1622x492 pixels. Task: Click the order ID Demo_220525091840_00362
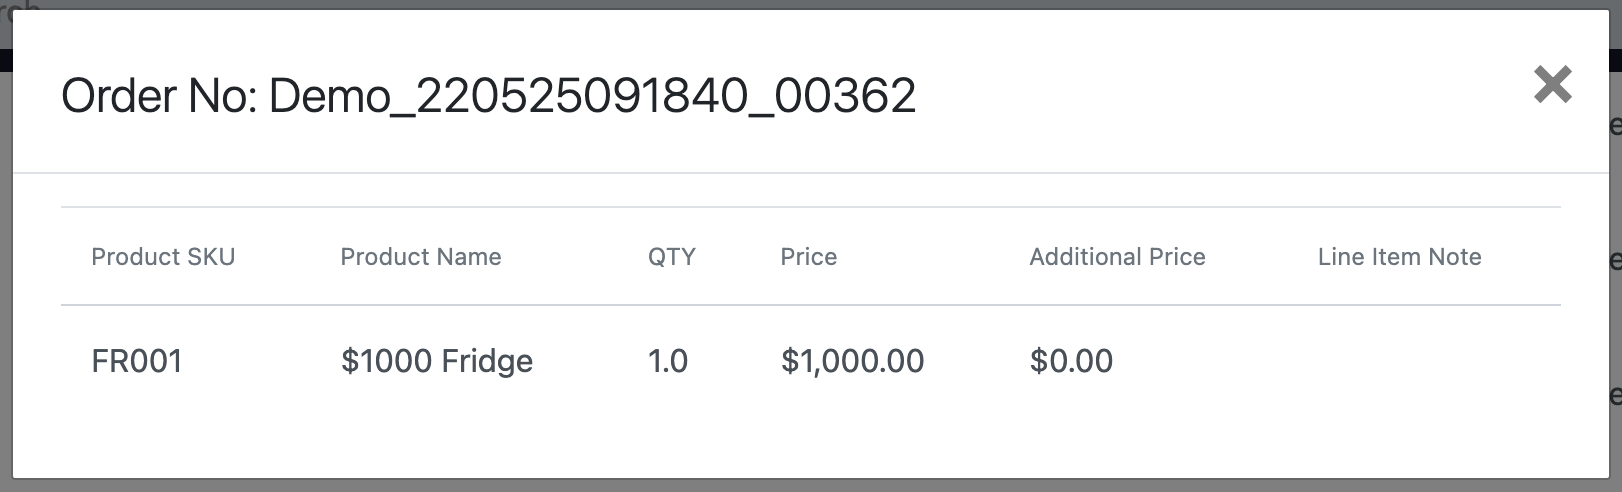(x=592, y=96)
